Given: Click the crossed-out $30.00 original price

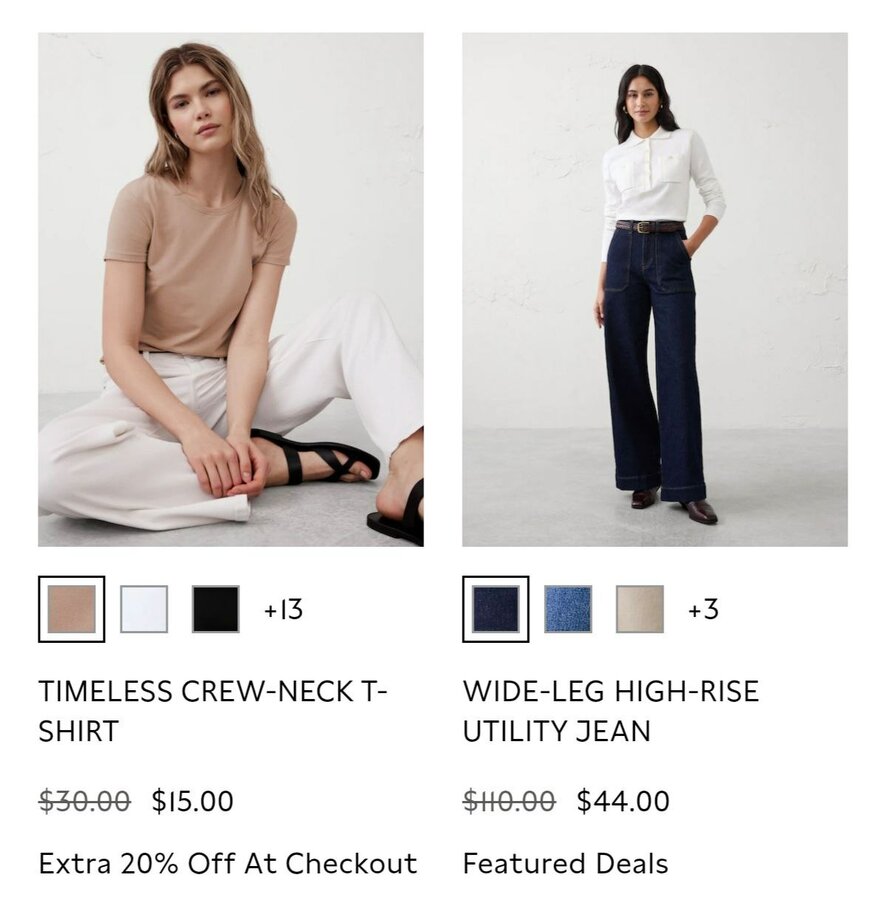Looking at the screenshot, I should point(84,801).
